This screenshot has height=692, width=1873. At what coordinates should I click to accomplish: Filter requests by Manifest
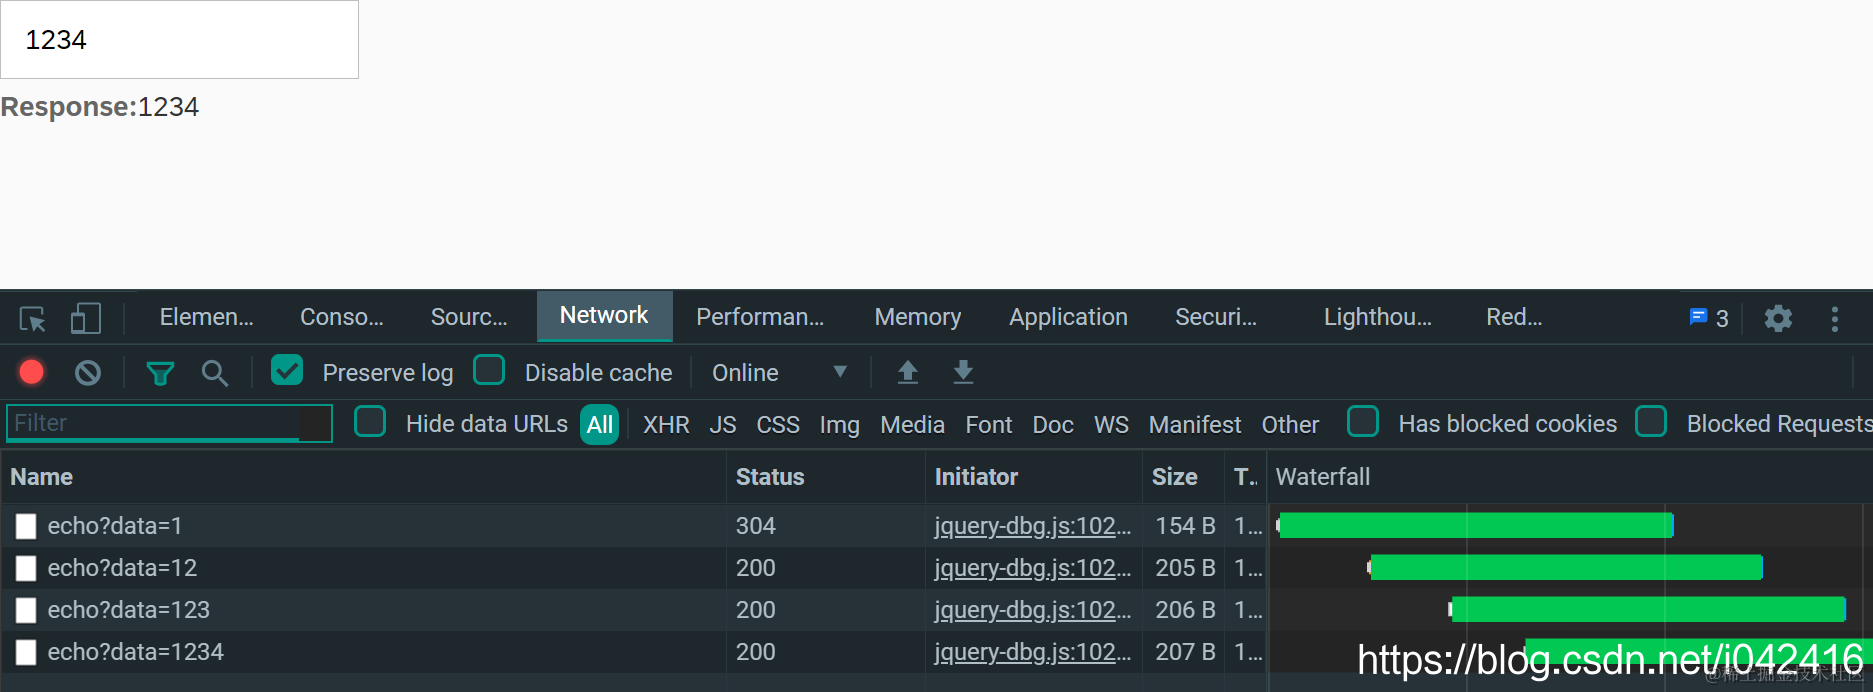(x=1195, y=425)
